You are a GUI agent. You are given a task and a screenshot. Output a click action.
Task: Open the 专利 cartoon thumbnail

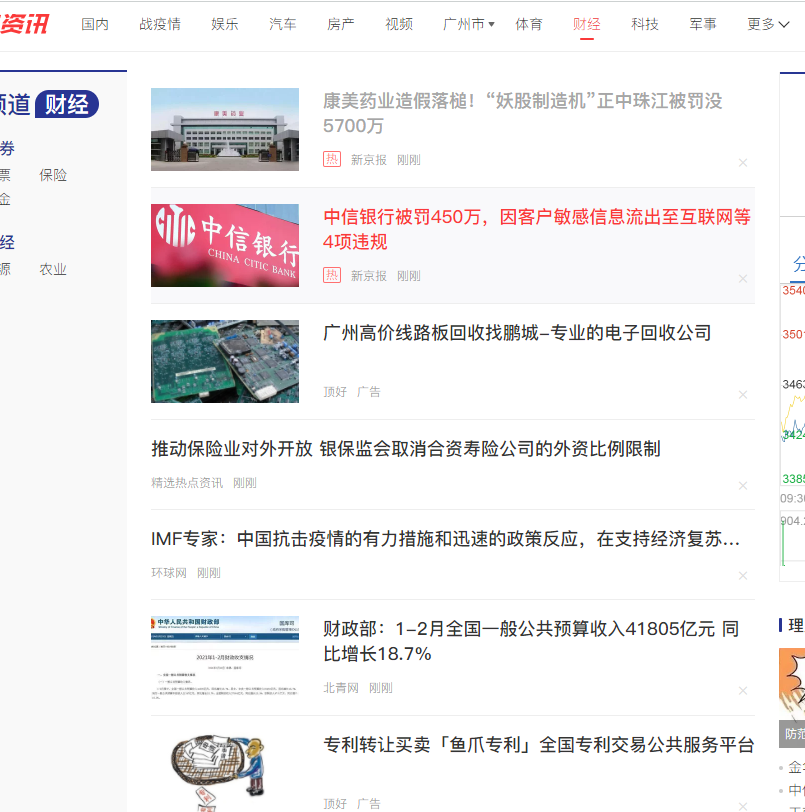[225, 772]
